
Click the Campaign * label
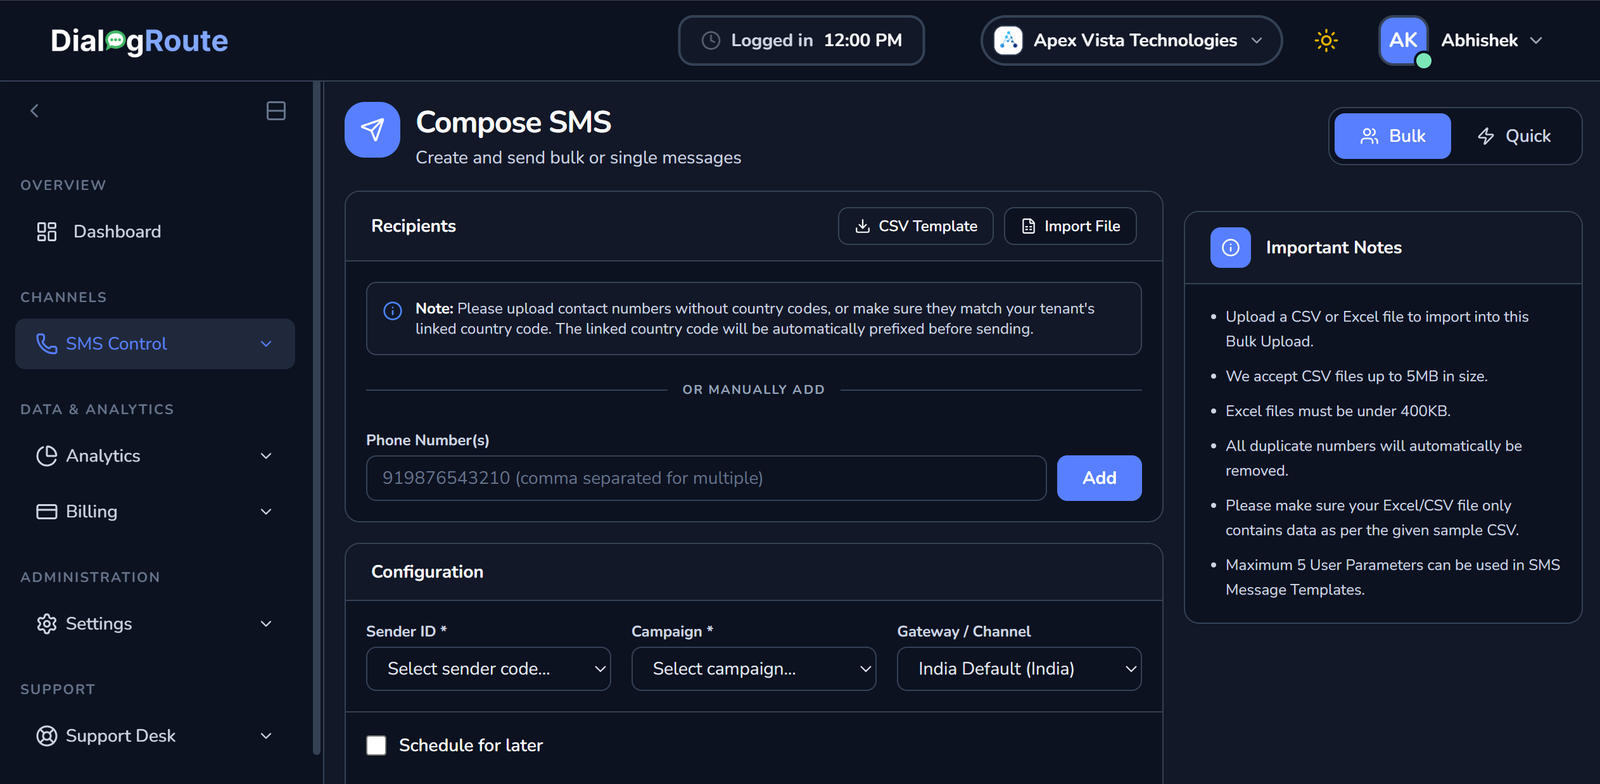click(x=672, y=631)
